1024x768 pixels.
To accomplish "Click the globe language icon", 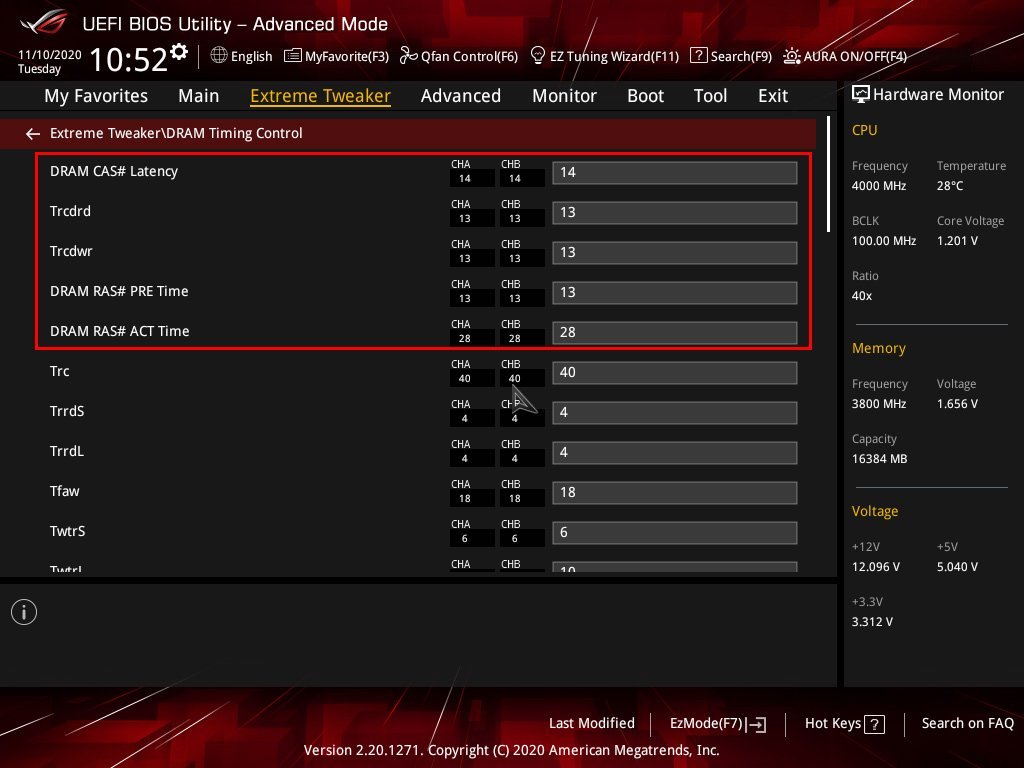I will click(x=219, y=56).
